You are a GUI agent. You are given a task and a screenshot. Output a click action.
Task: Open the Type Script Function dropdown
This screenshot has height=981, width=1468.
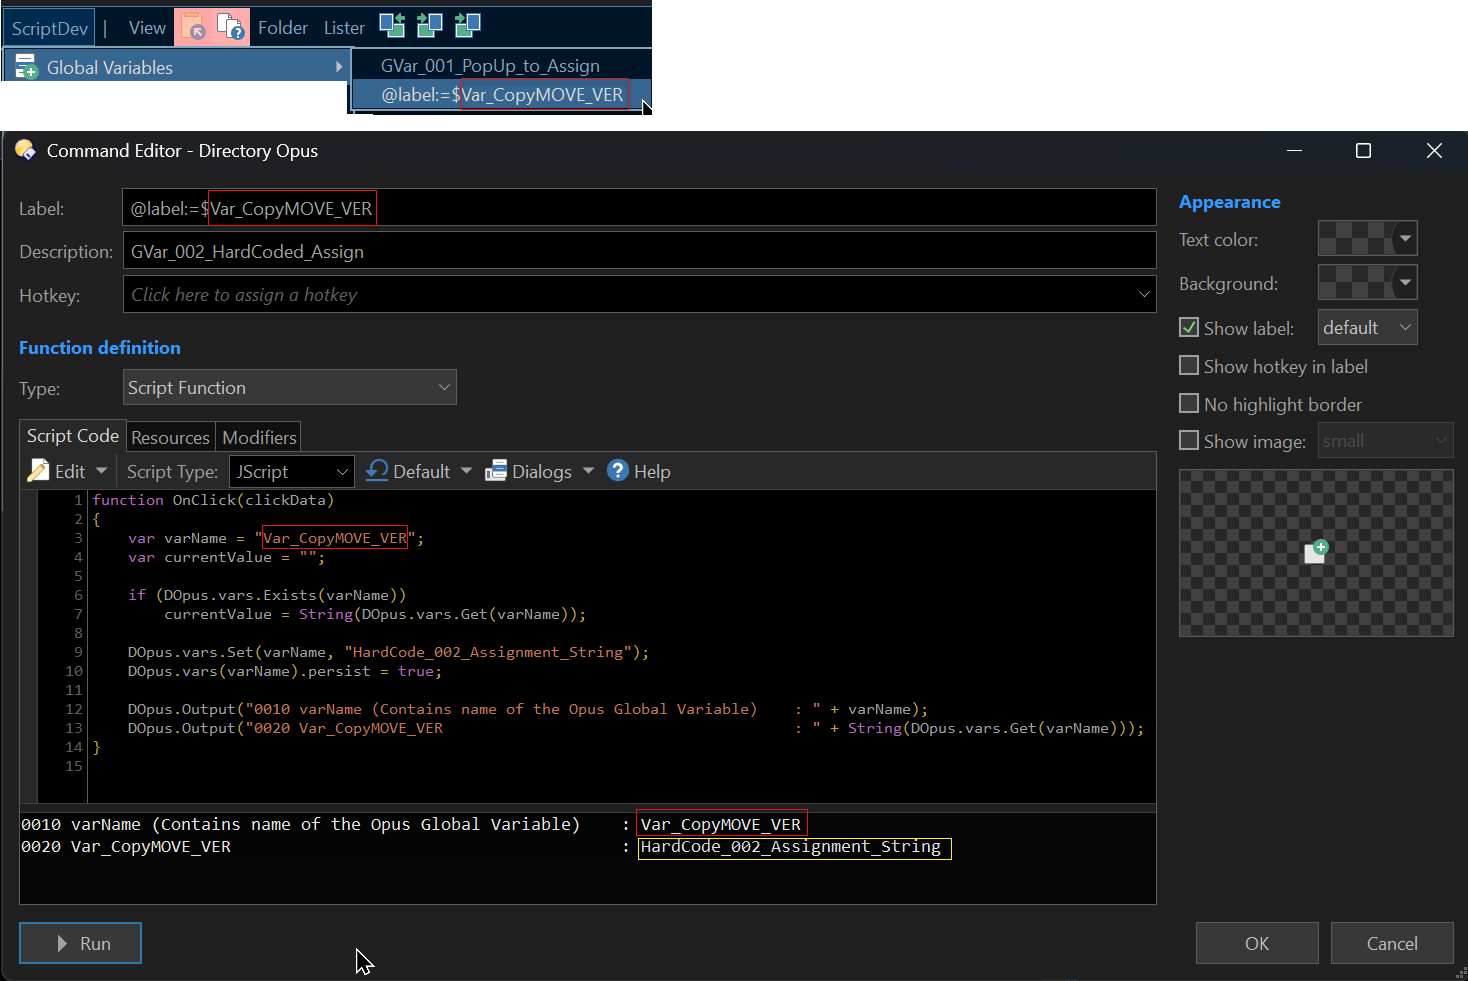[289, 388]
